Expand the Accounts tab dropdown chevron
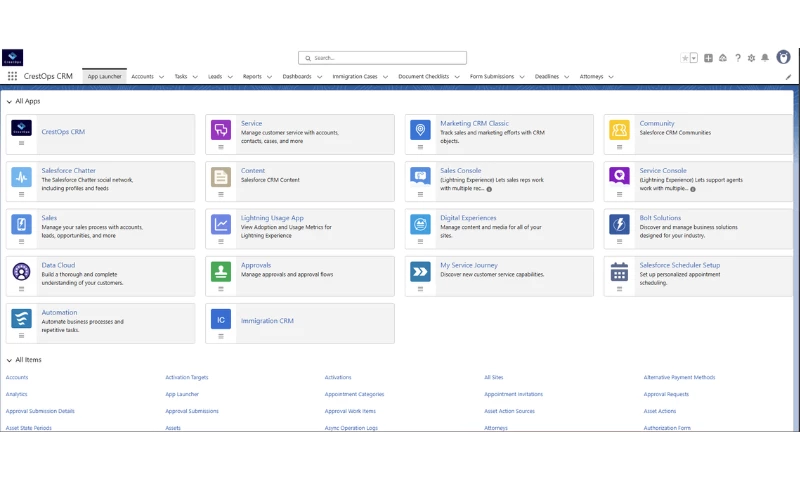The width and height of the screenshot is (800, 480). tap(162, 76)
